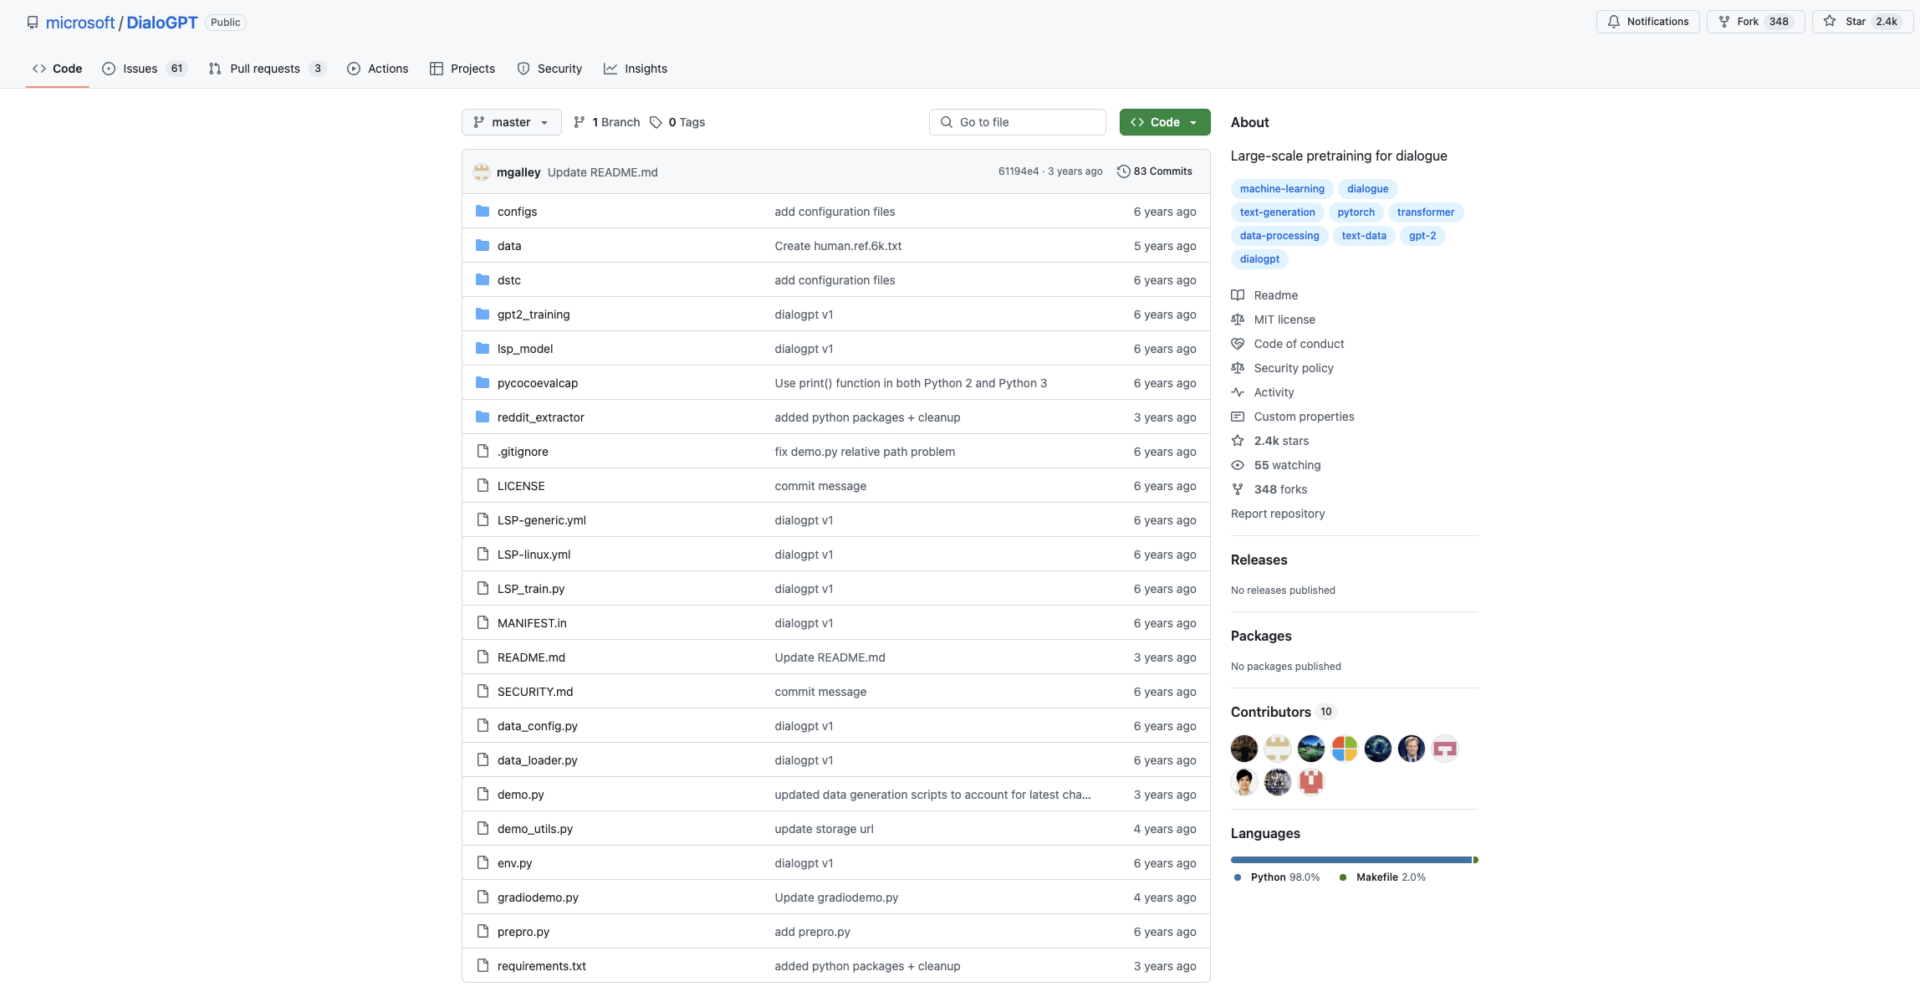Click the file icon beside demo.py

pyautogui.click(x=483, y=794)
